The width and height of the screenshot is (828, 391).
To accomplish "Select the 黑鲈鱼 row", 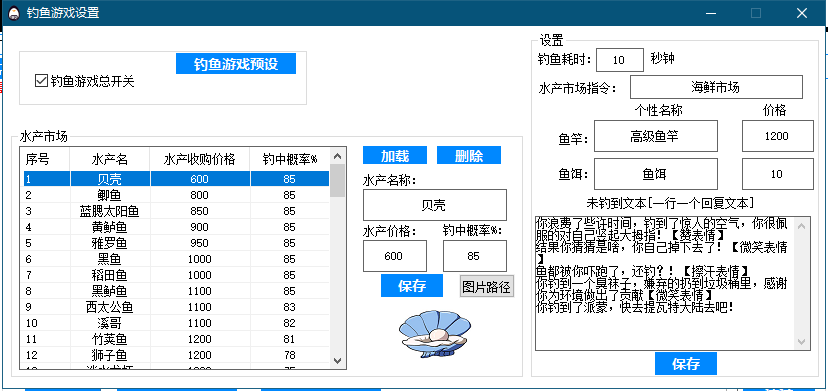I will (x=175, y=291).
